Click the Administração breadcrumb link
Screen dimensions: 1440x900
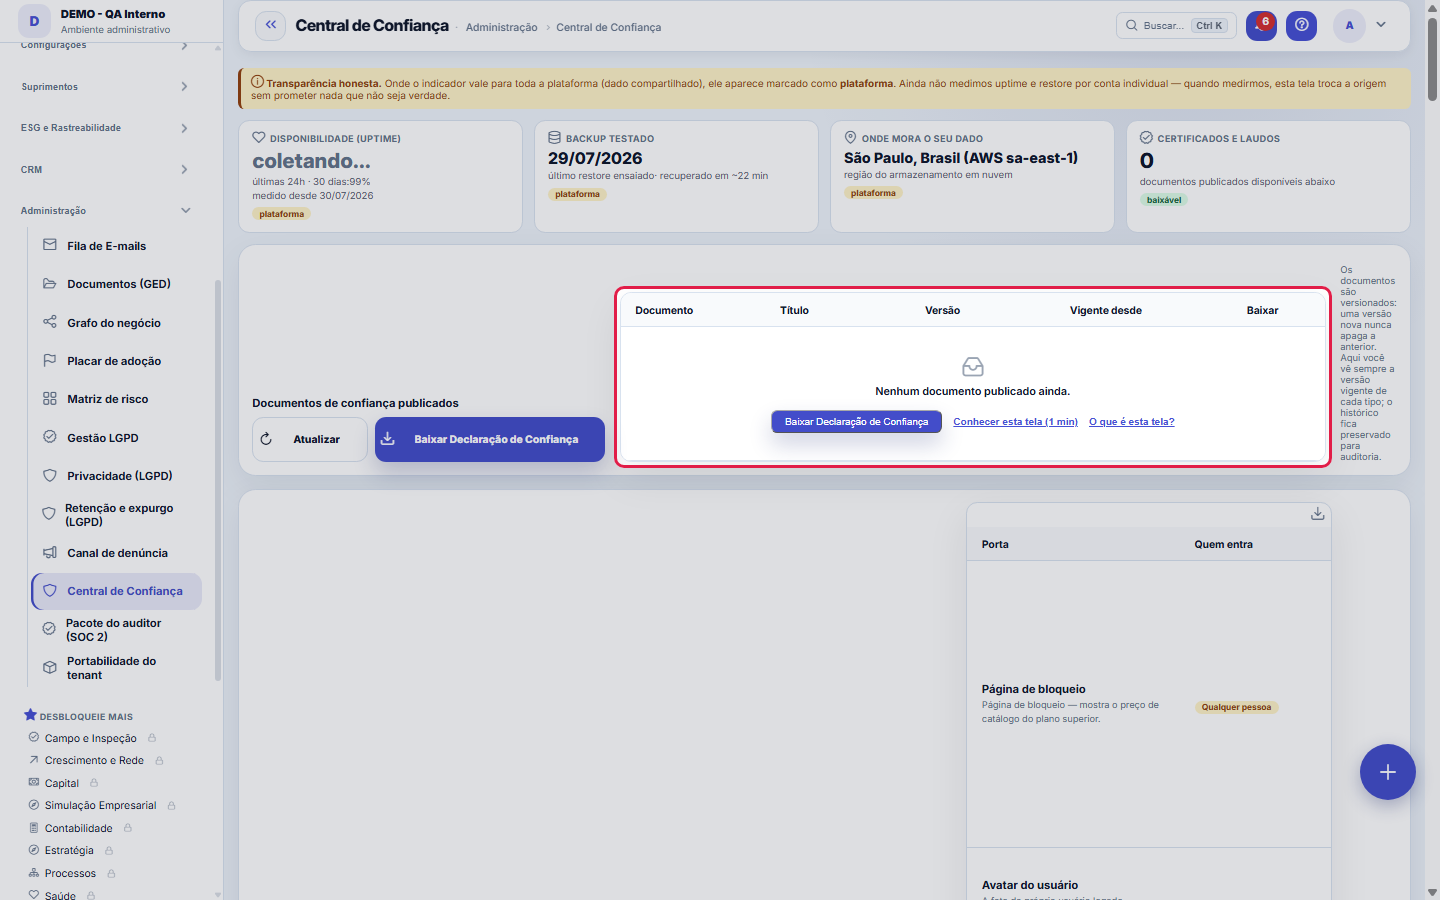point(501,27)
